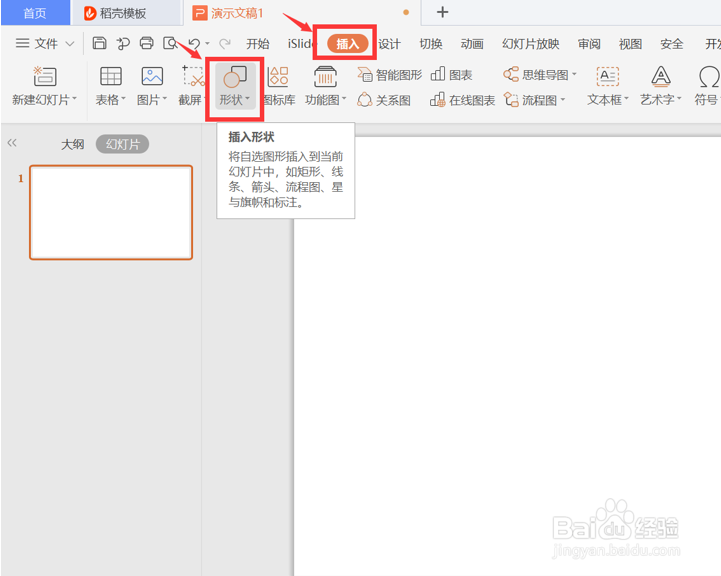Click the Save icon in quick toolbar
Viewport: 721px width, 576px height.
pos(99,43)
